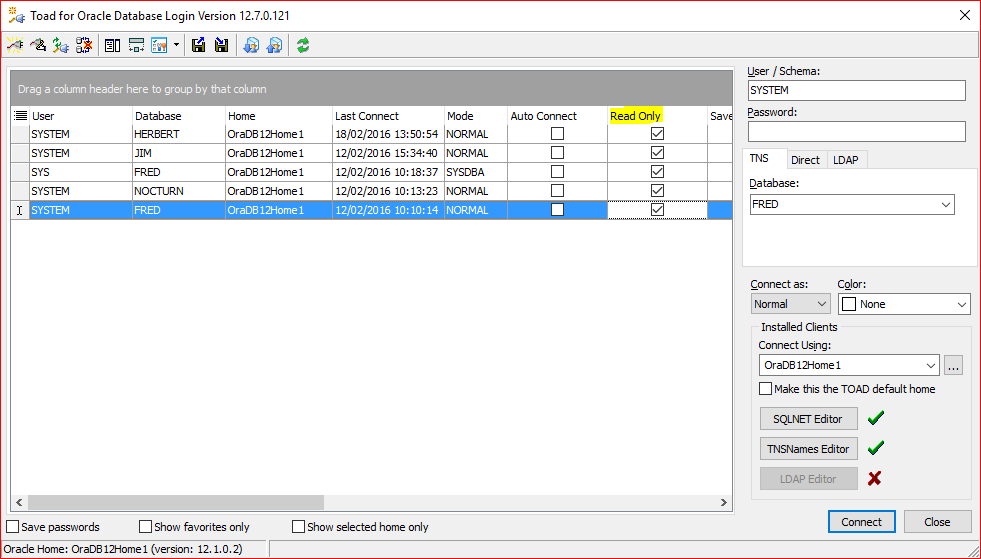This screenshot has height=559, width=981.
Task: Uncheck Read Only for the JIM row
Action: (657, 153)
